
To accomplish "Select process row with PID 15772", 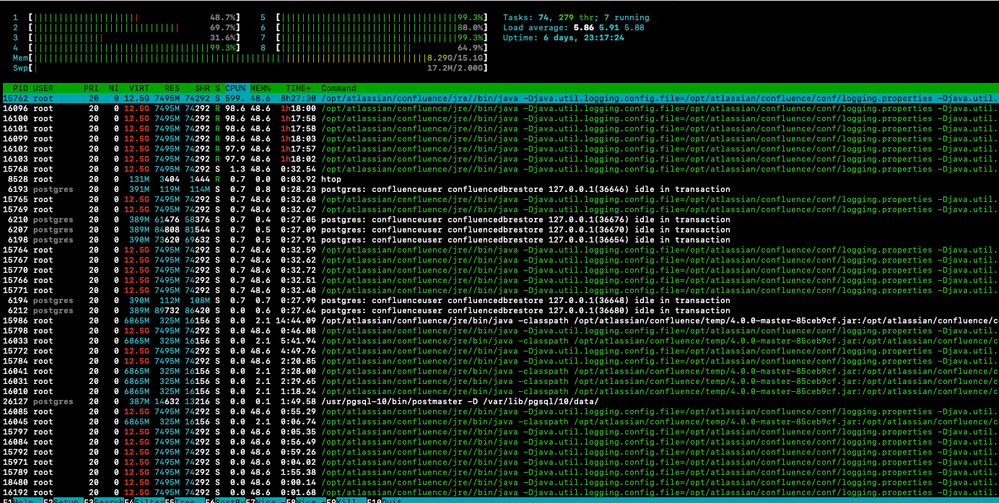I will pyautogui.click(x=500, y=351).
